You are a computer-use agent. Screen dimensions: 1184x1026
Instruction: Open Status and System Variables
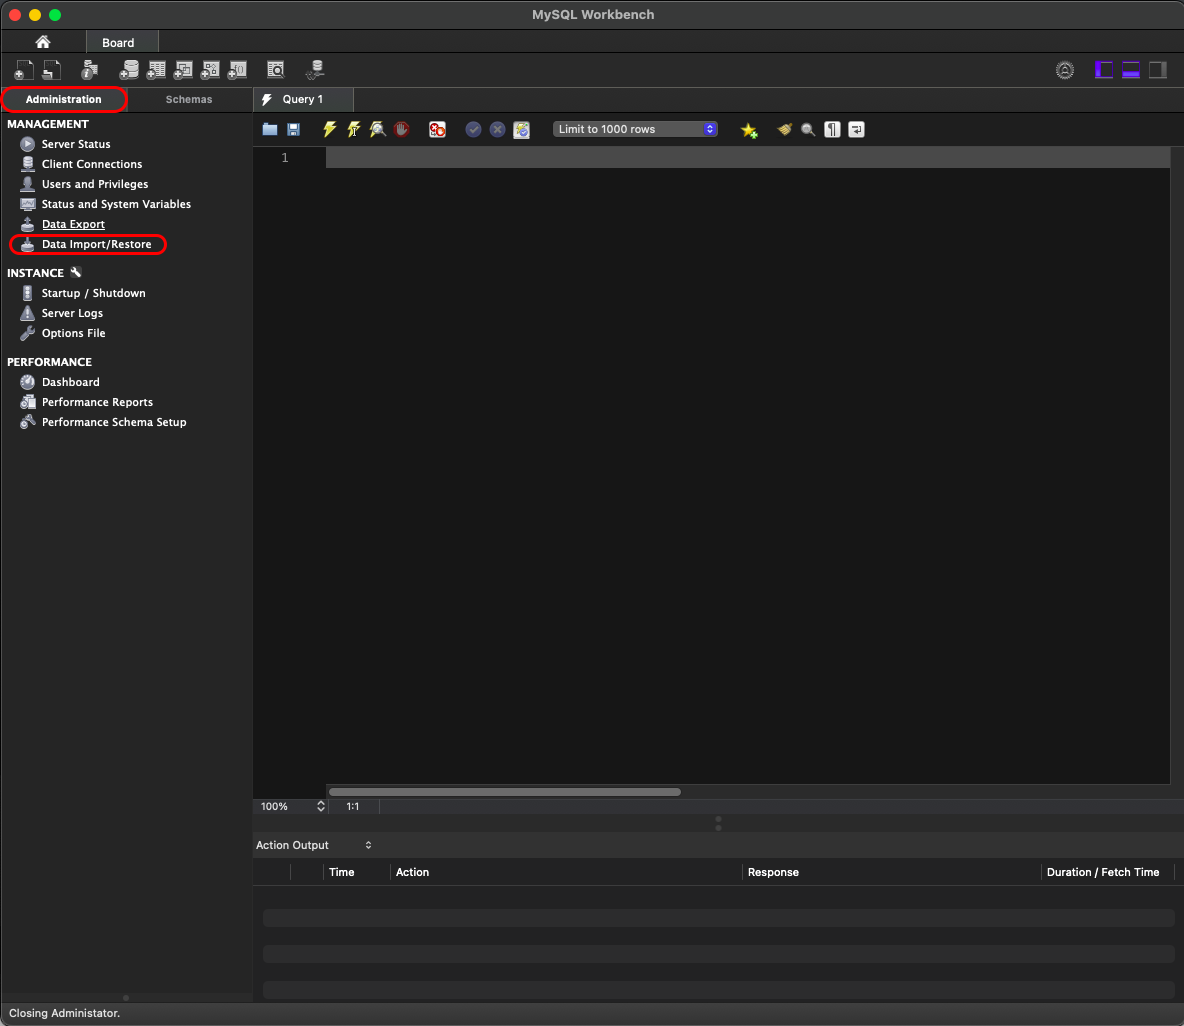(x=116, y=204)
